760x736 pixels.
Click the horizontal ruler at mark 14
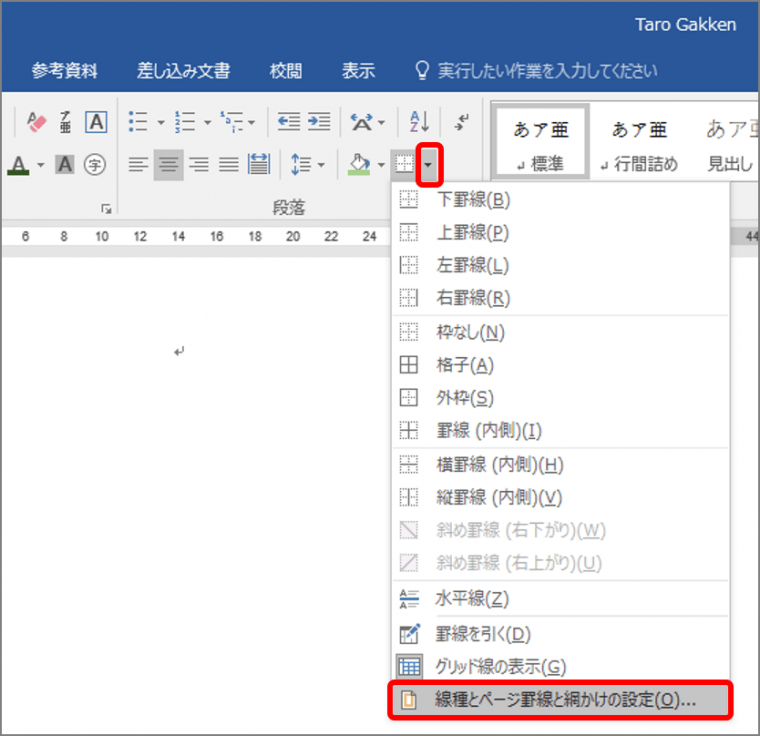[178, 237]
